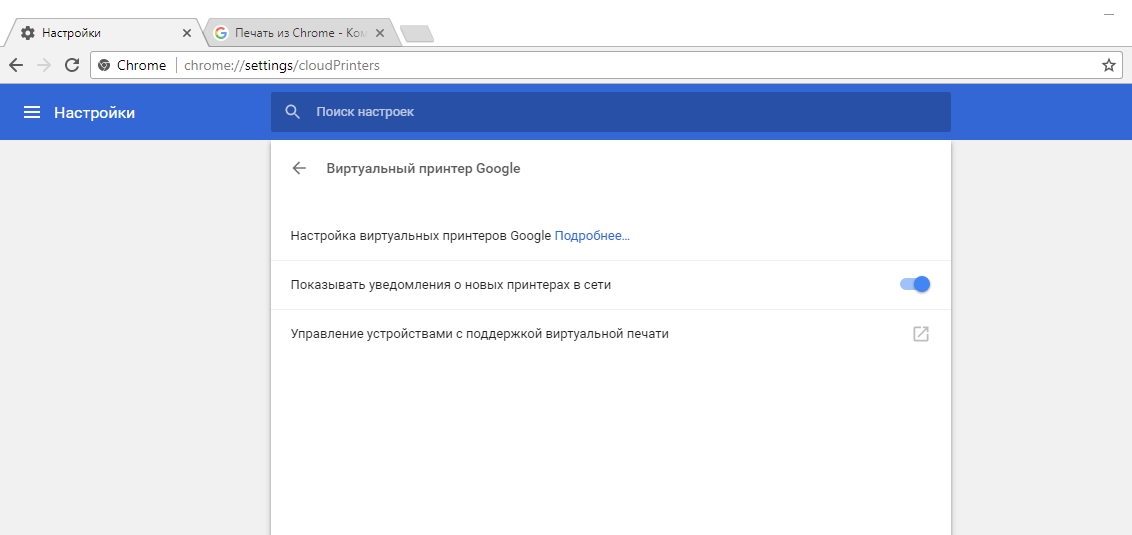The image size is (1132, 535).
Task: Click the Настройки title in blue header
Action: click(95, 113)
